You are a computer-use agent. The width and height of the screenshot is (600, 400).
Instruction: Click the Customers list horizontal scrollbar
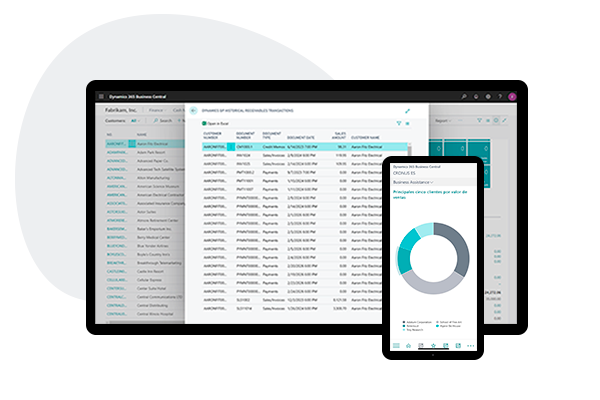145,322
